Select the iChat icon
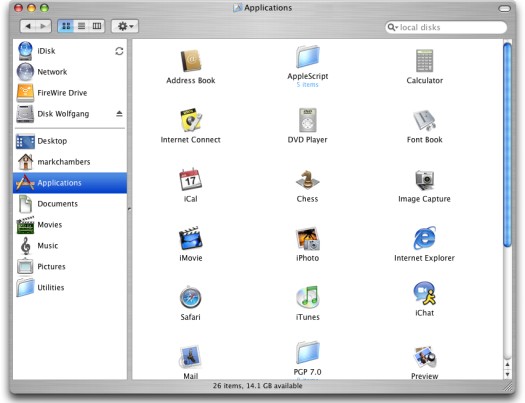The image size is (525, 403). 425,293
